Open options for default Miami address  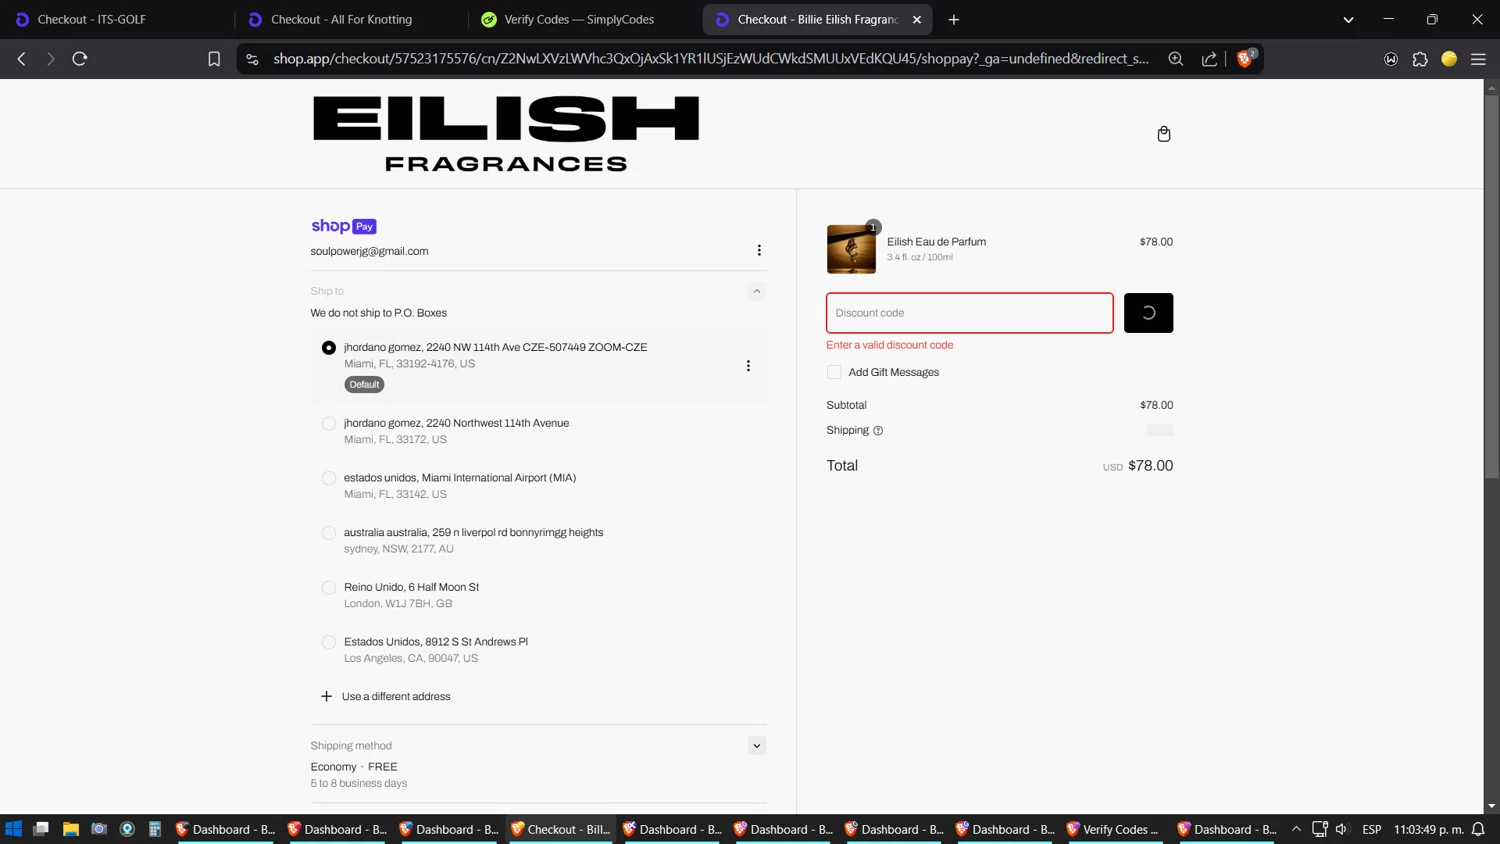(748, 366)
